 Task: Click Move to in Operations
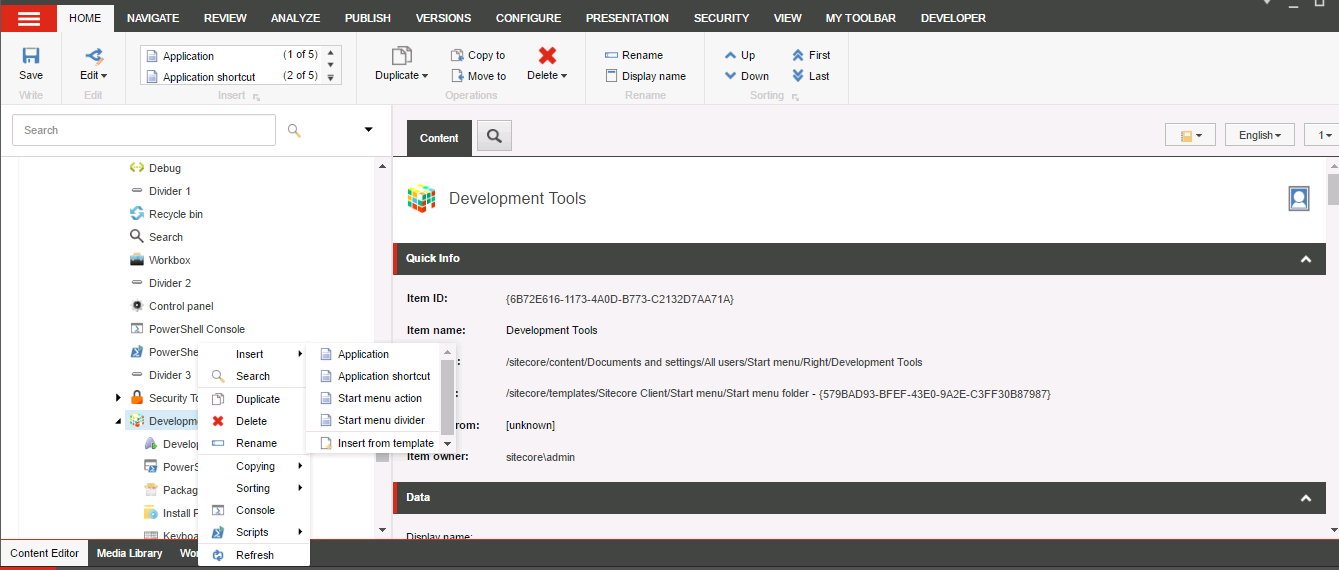478,76
